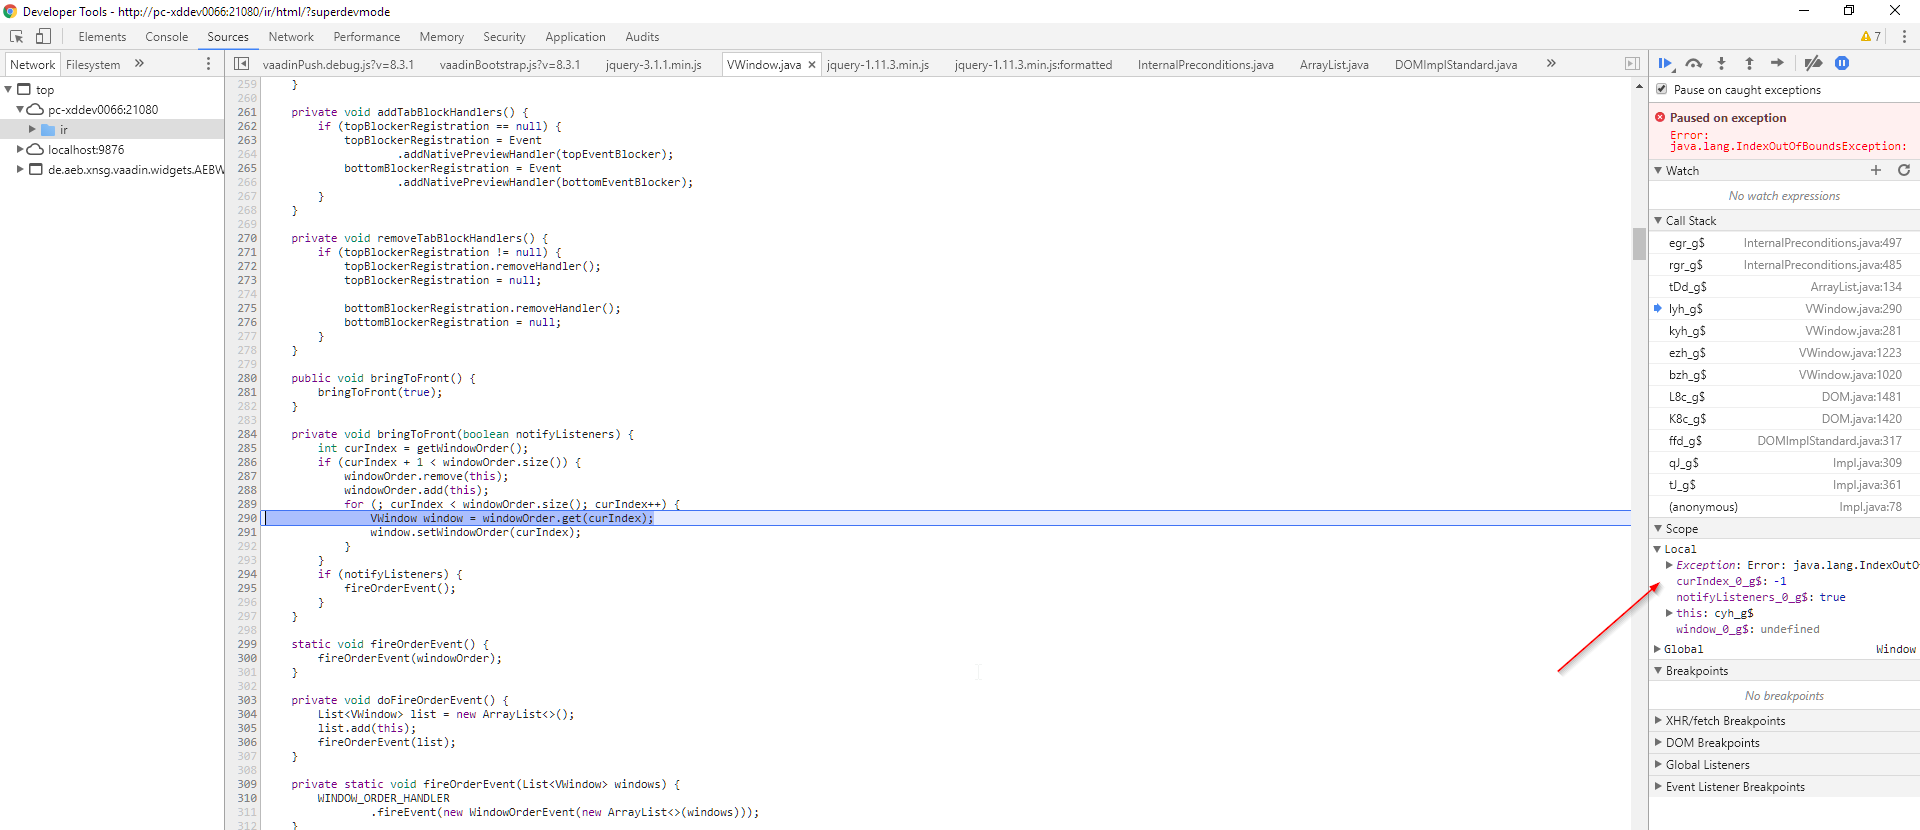
Task: Show more file tabs overflow
Action: point(1551,63)
